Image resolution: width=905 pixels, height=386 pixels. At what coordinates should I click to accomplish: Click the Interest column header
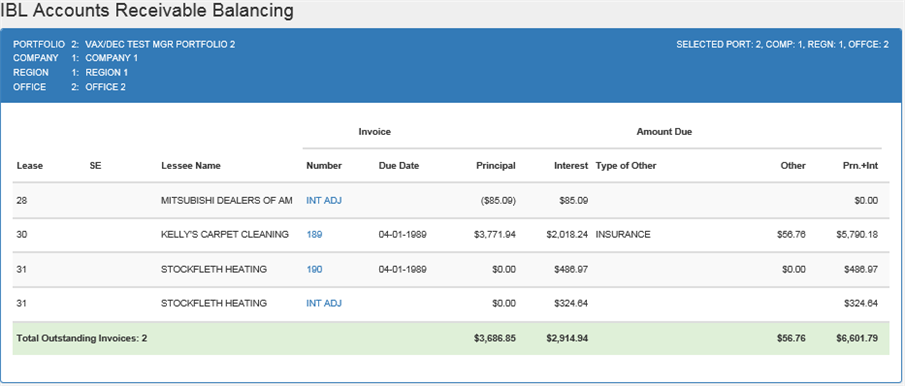[x=571, y=166]
